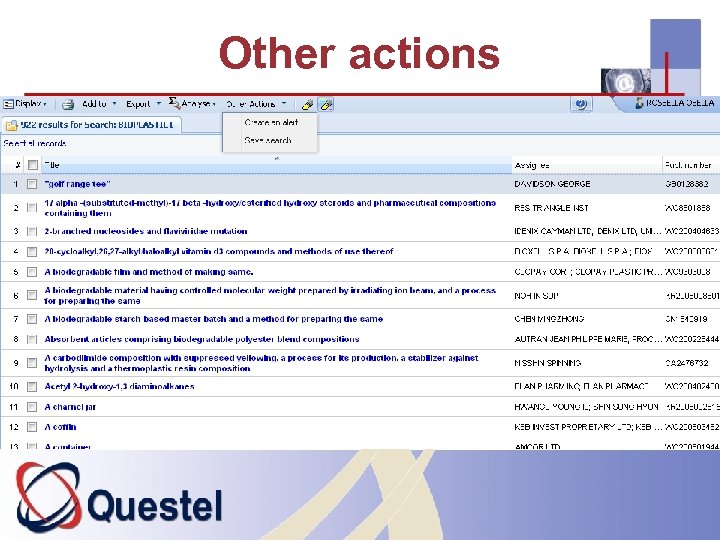Check the Absorbent articles row checkbox

(x=32, y=339)
